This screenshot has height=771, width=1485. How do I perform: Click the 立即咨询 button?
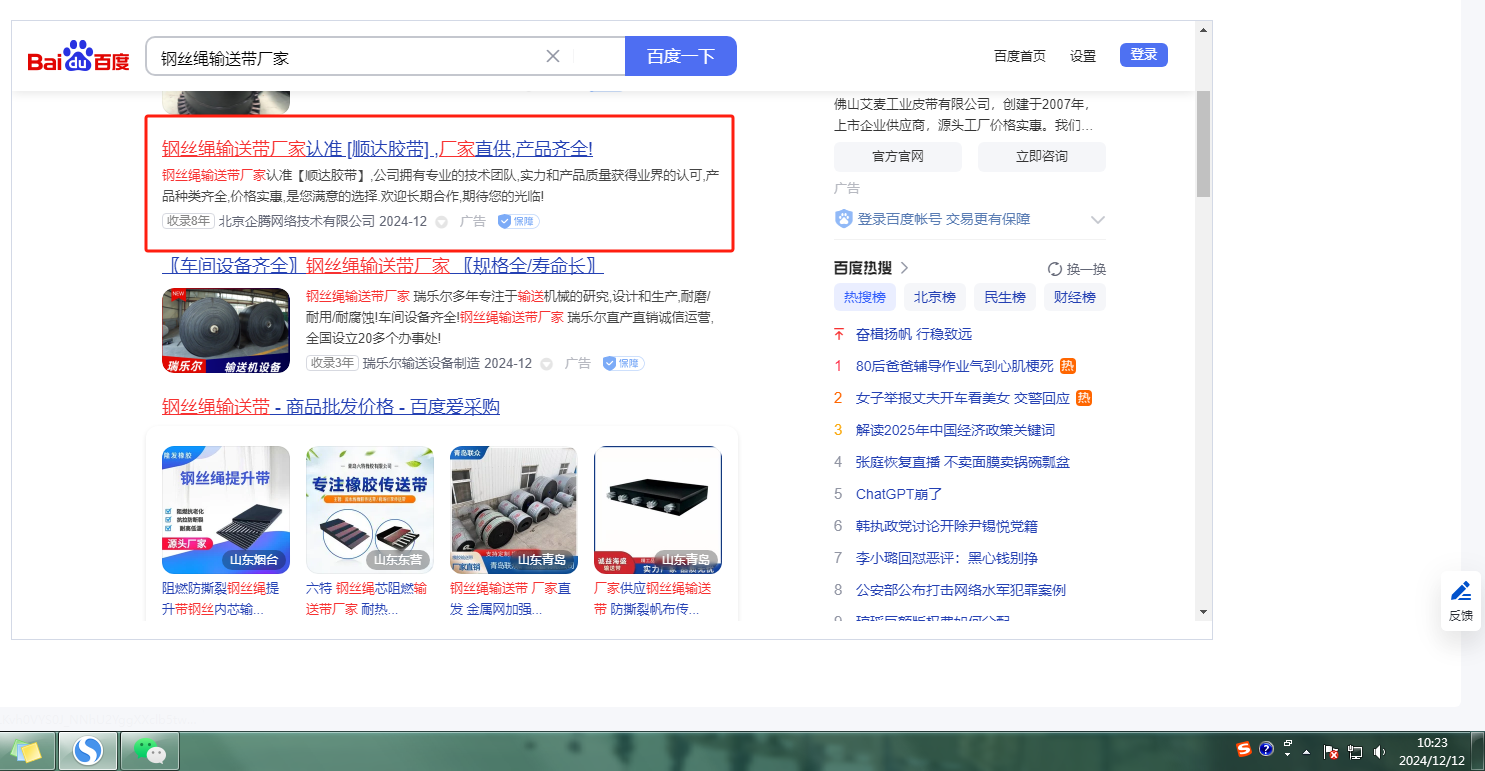click(1042, 157)
